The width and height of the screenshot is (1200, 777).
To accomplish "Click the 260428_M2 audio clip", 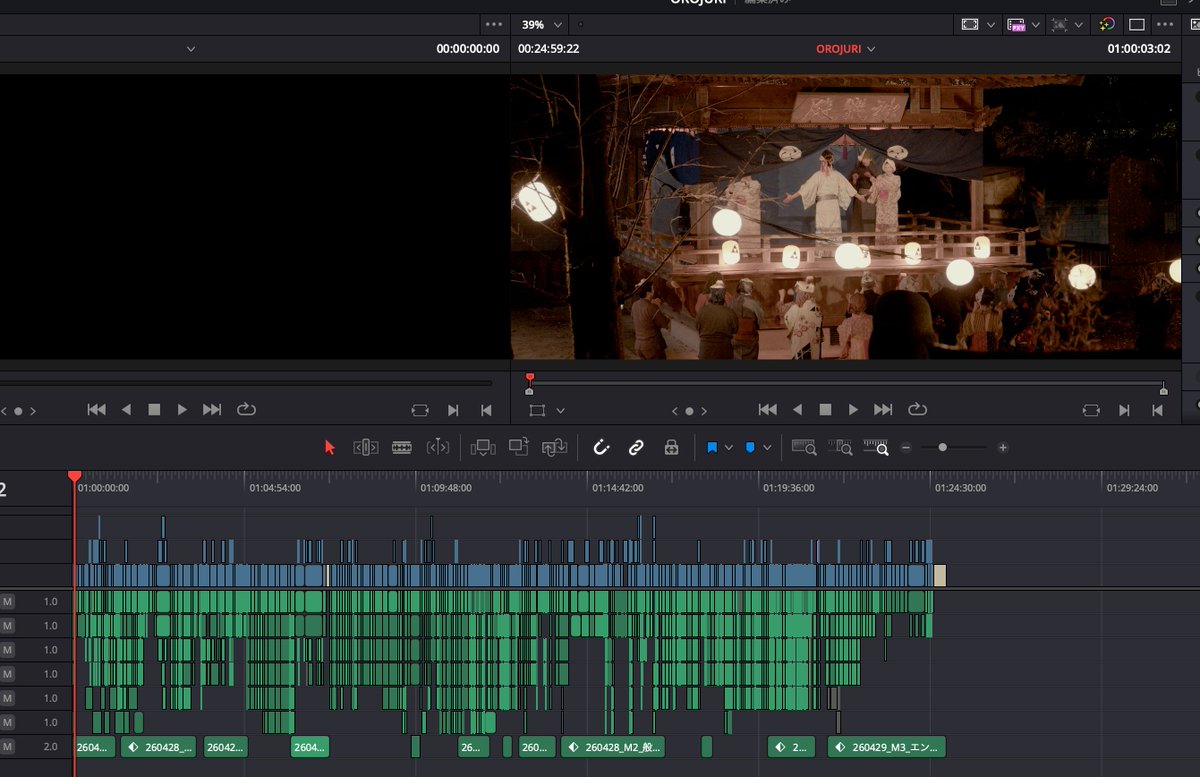I will click(x=613, y=747).
